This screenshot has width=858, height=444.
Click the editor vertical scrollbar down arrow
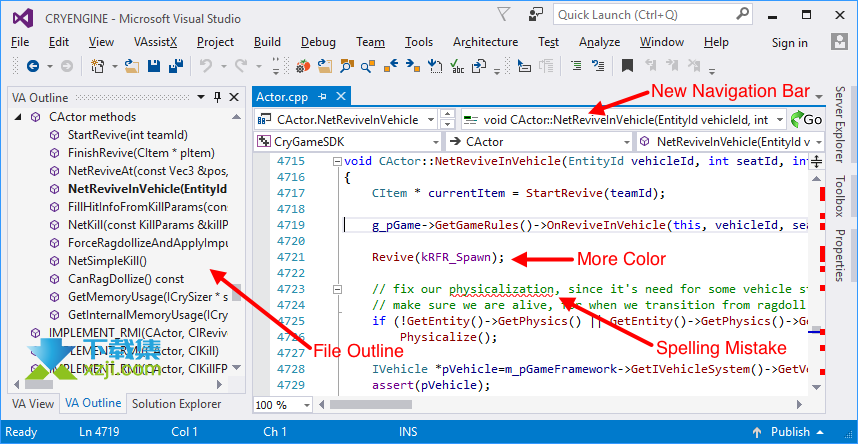(816, 387)
